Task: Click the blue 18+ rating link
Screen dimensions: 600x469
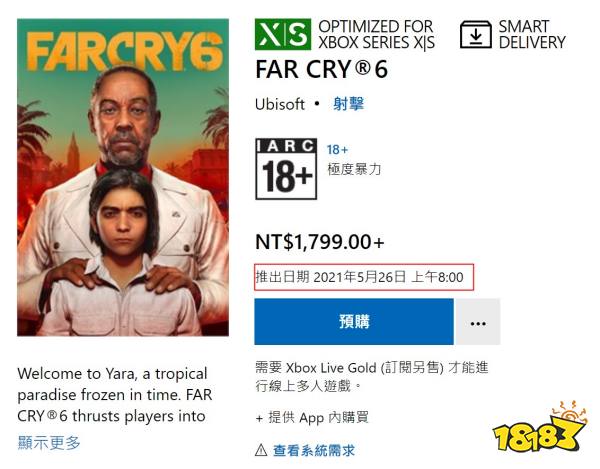Action: pyautogui.click(x=337, y=150)
